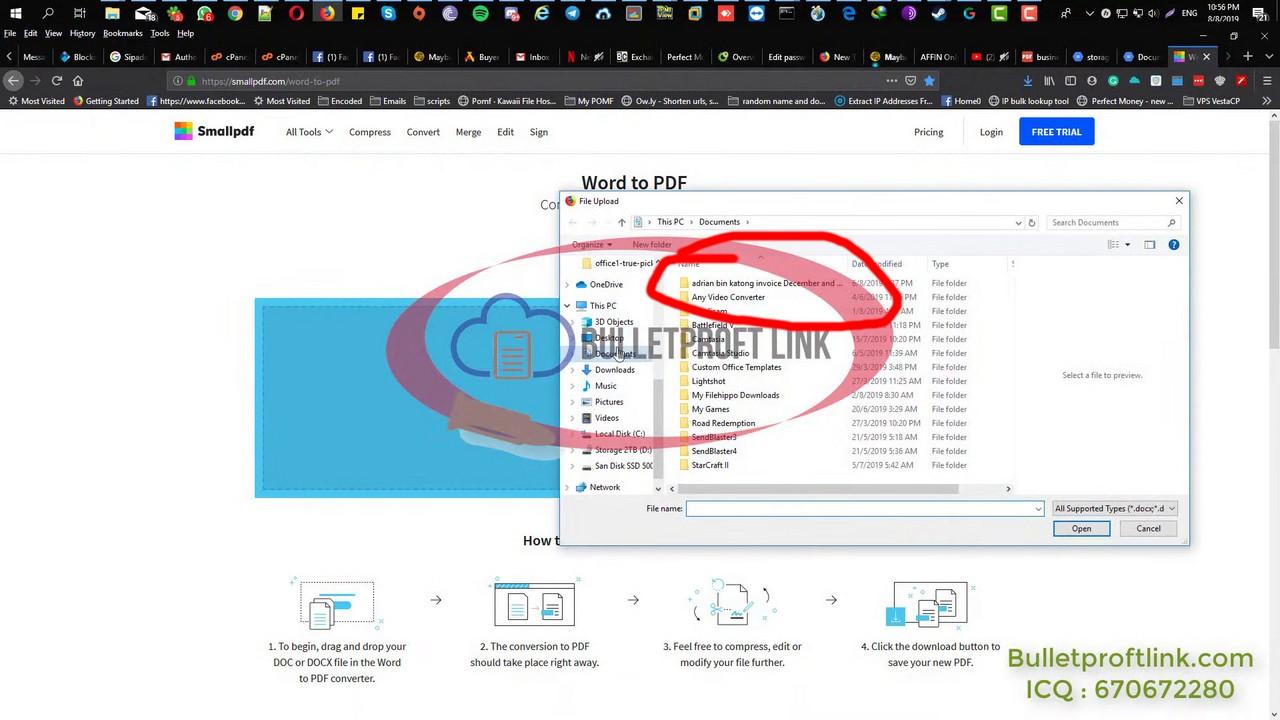The height and width of the screenshot is (720, 1280).
Task: Click Cancel in File Upload dialog
Action: coord(1148,528)
